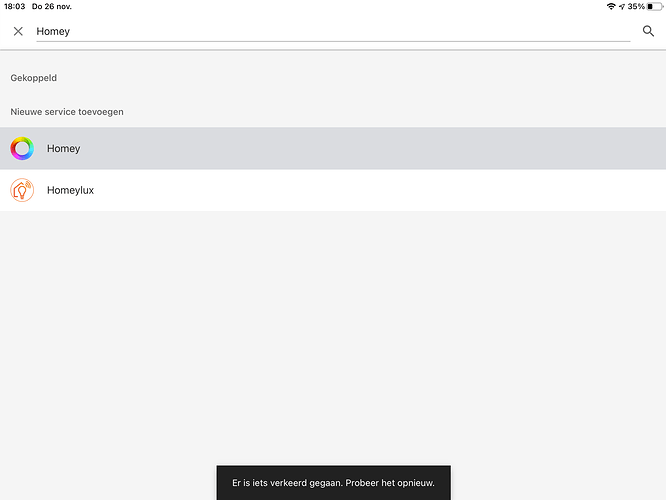Tap the battery indicator icon
The image size is (666, 500).
click(655, 6)
